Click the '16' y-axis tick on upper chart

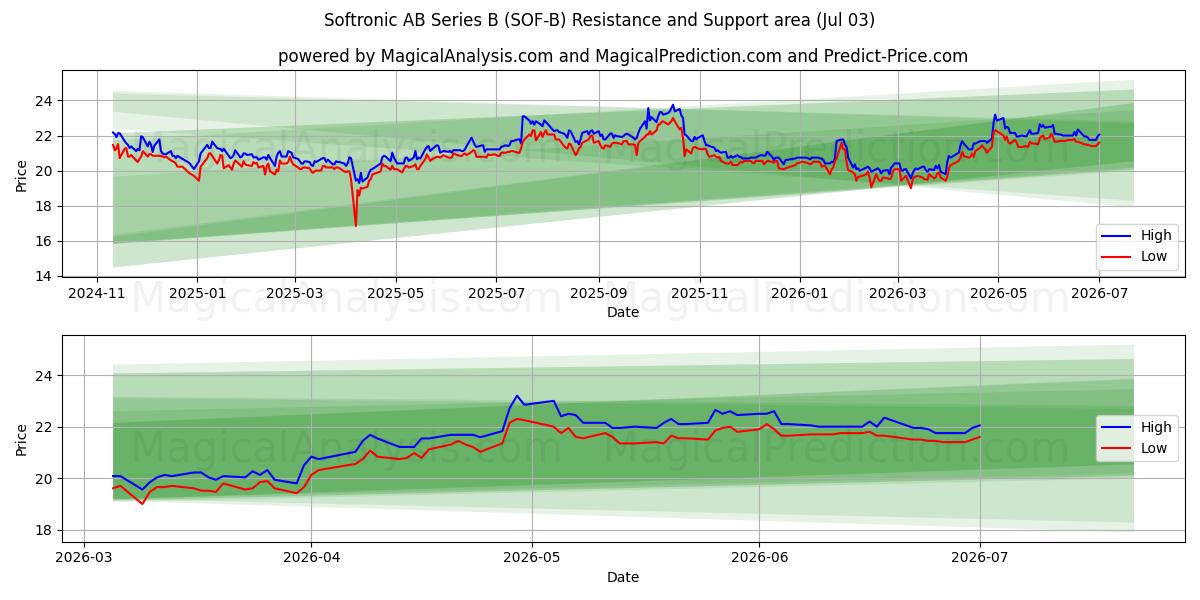pyautogui.click(x=46, y=241)
